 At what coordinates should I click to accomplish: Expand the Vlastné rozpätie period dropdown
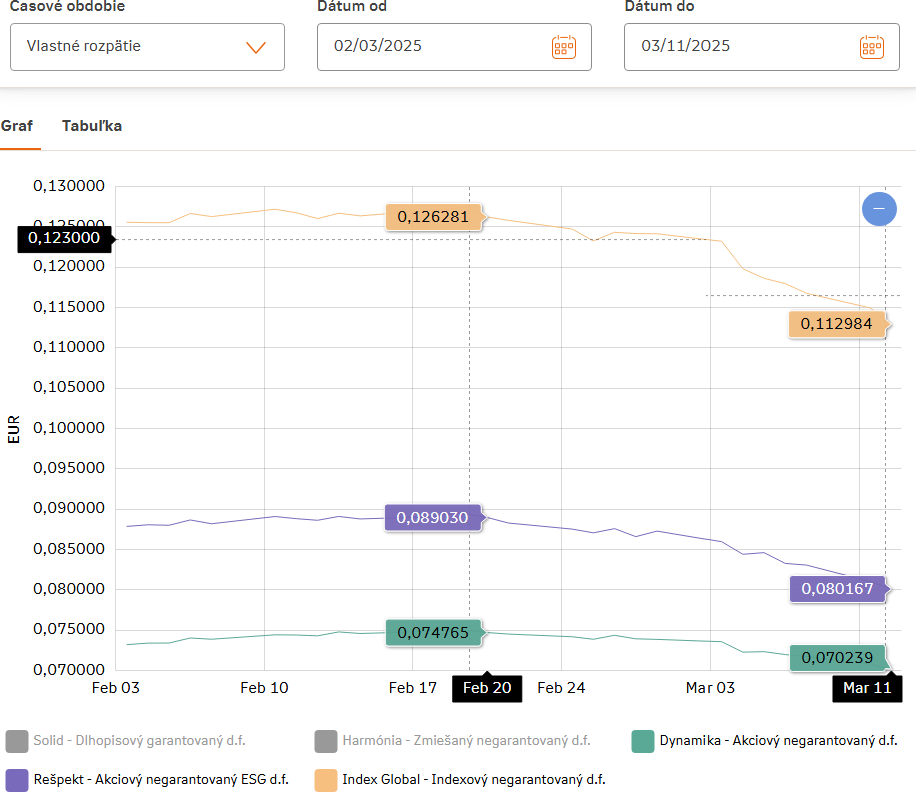(x=147, y=47)
